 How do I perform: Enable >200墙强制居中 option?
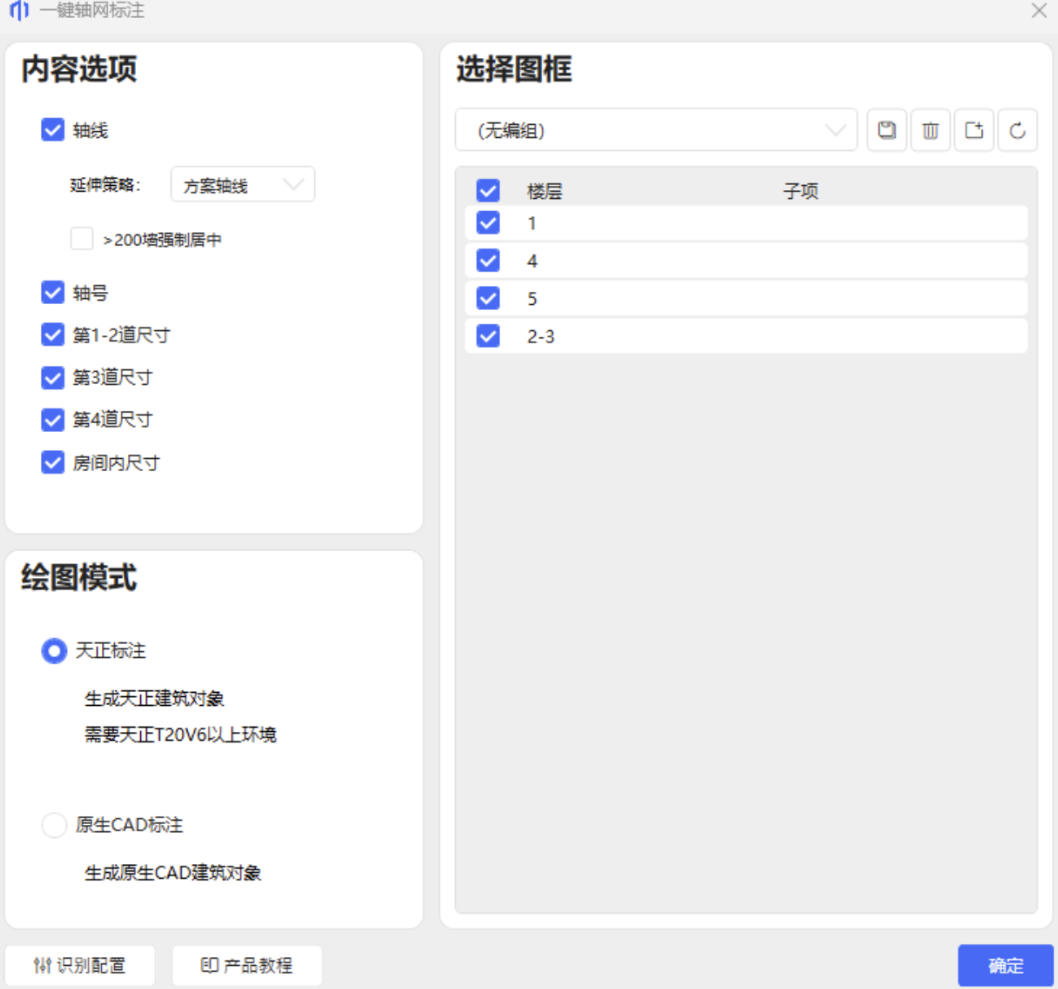tap(82, 239)
